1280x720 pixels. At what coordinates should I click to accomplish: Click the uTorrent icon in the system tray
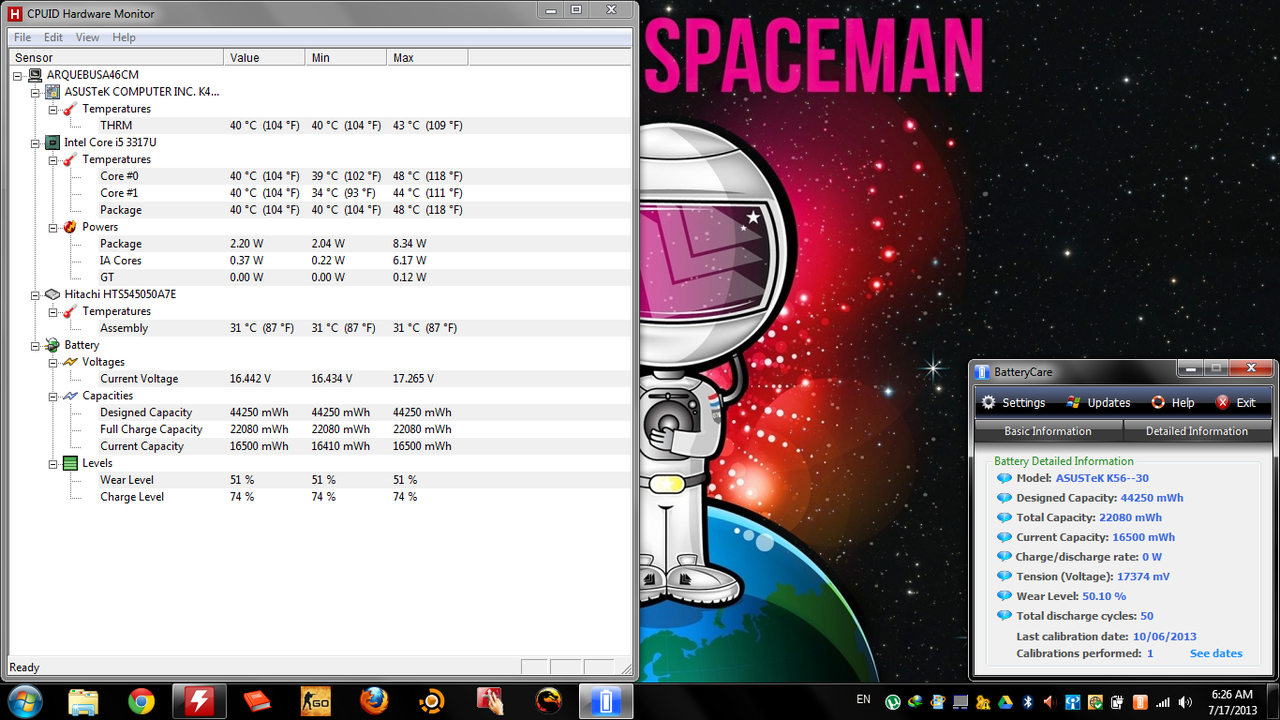893,702
